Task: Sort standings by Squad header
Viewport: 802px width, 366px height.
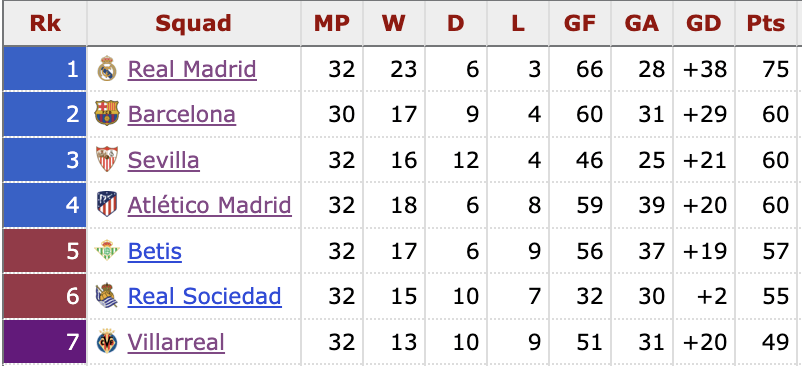Action: click(x=193, y=23)
